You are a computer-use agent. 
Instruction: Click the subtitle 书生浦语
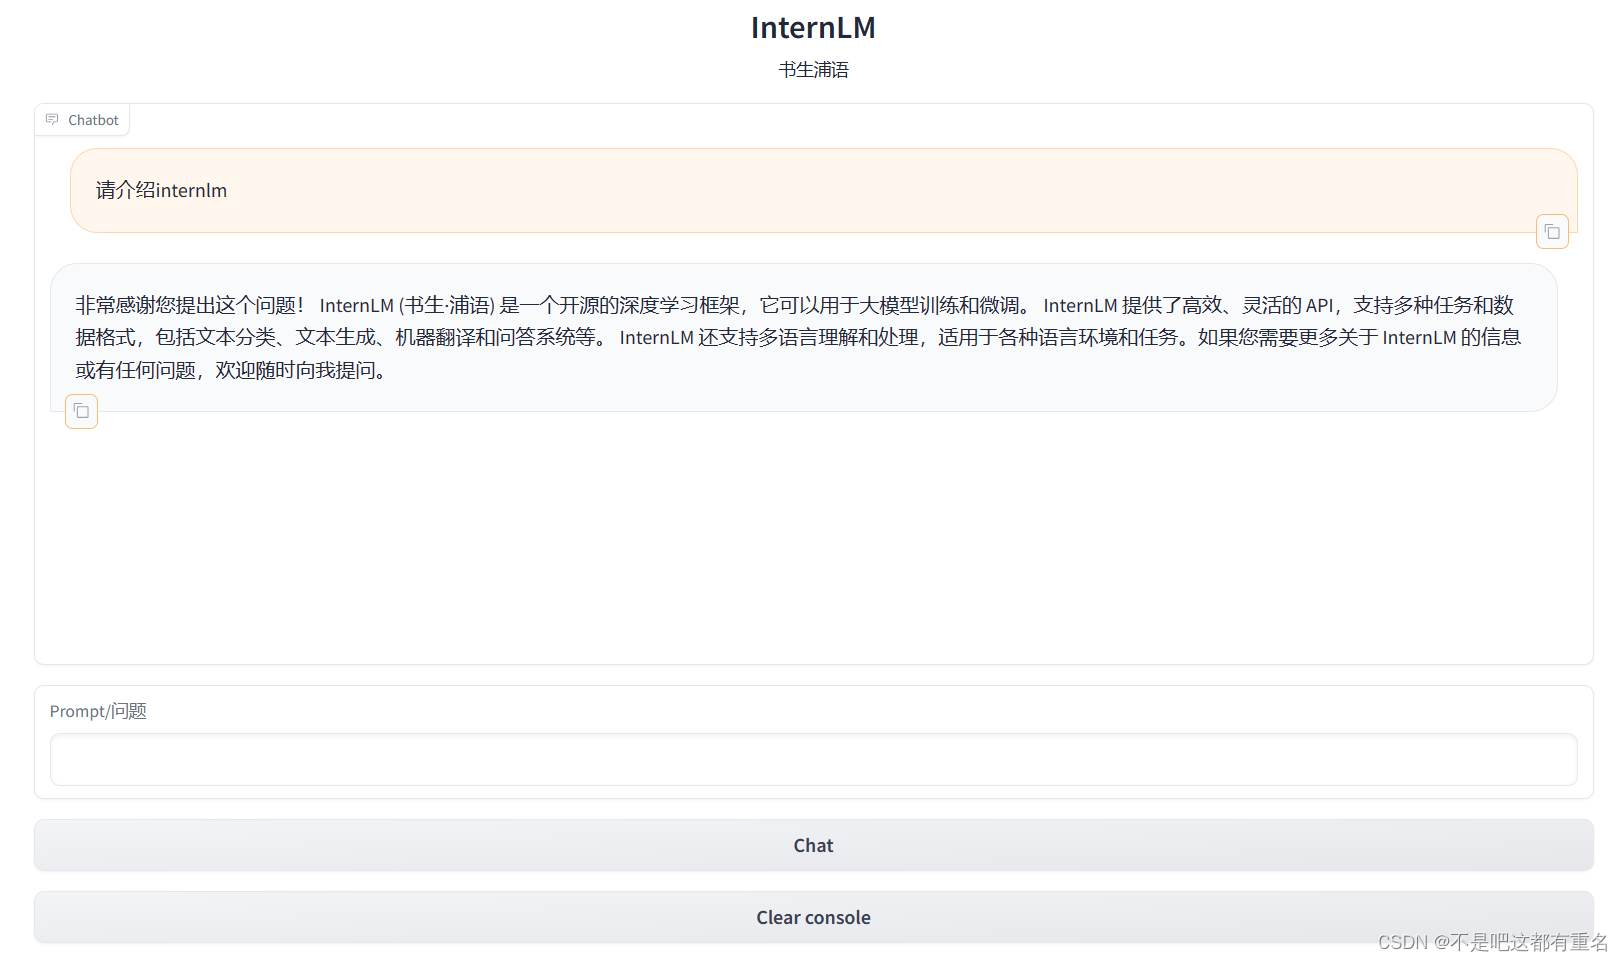tap(813, 70)
